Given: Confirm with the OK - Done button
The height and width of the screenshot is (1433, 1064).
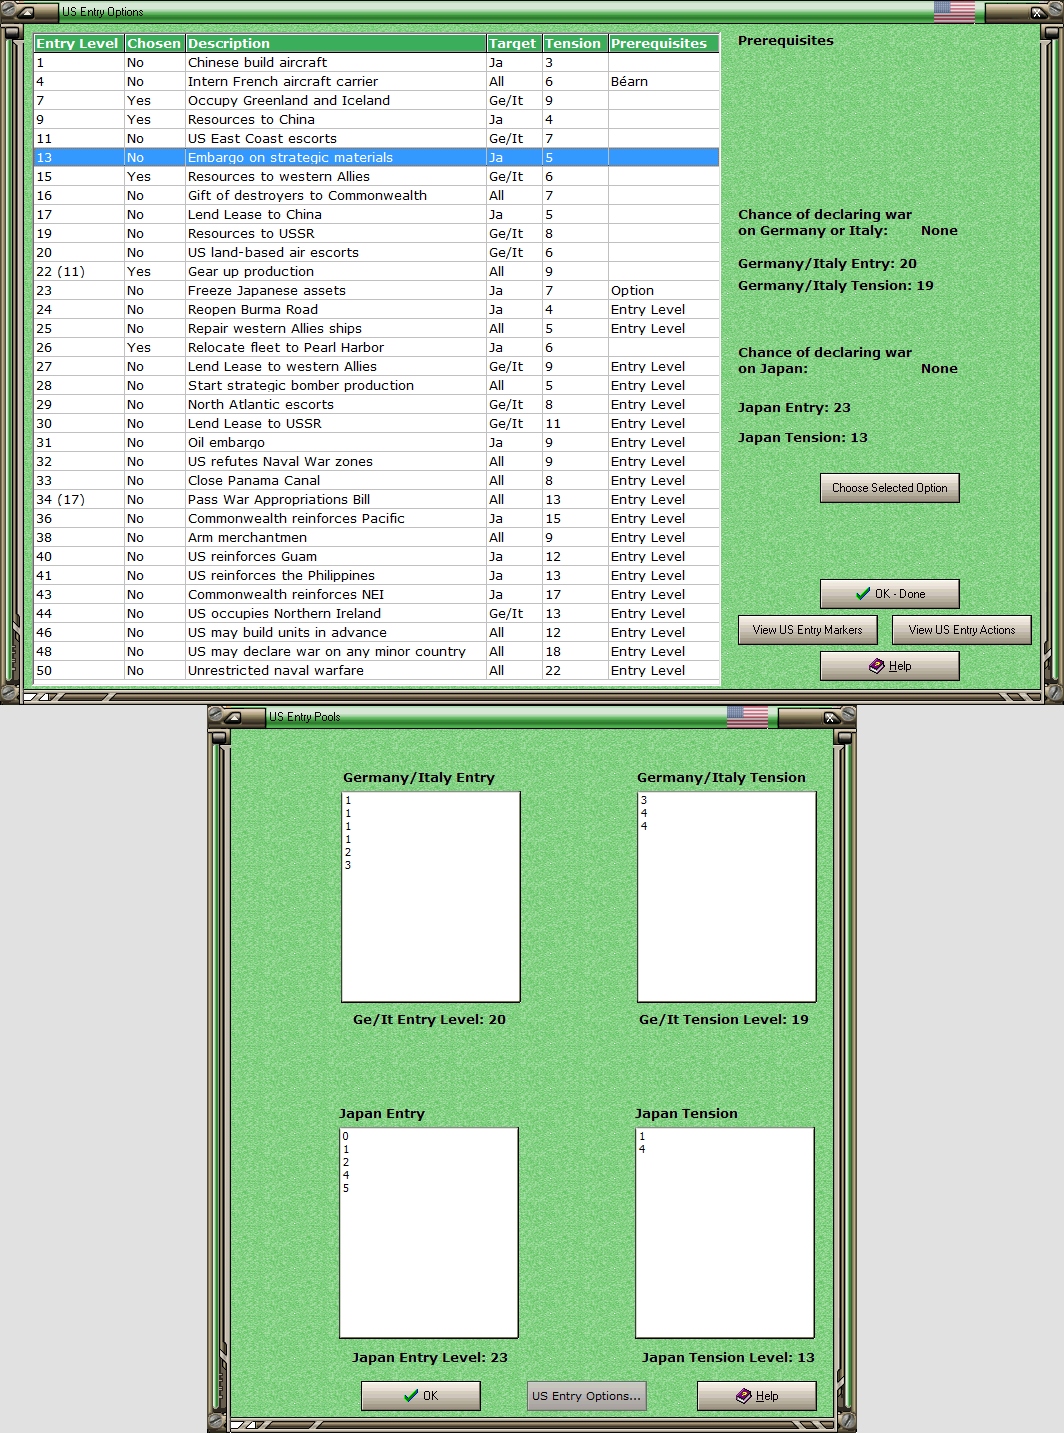Looking at the screenshot, I should point(889,594).
